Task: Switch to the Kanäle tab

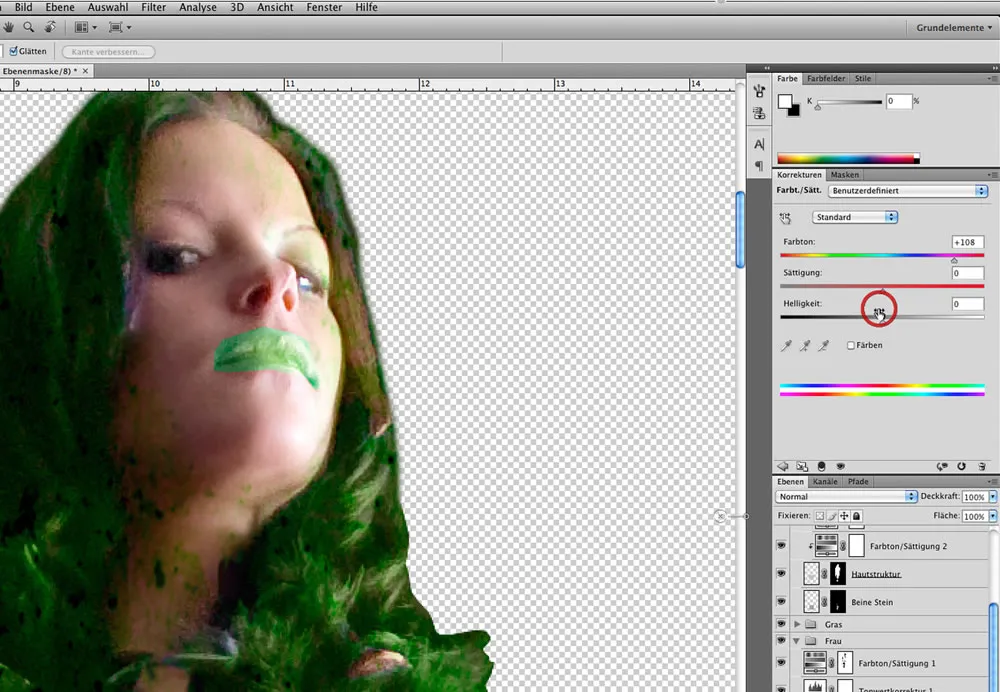Action: 825,482
